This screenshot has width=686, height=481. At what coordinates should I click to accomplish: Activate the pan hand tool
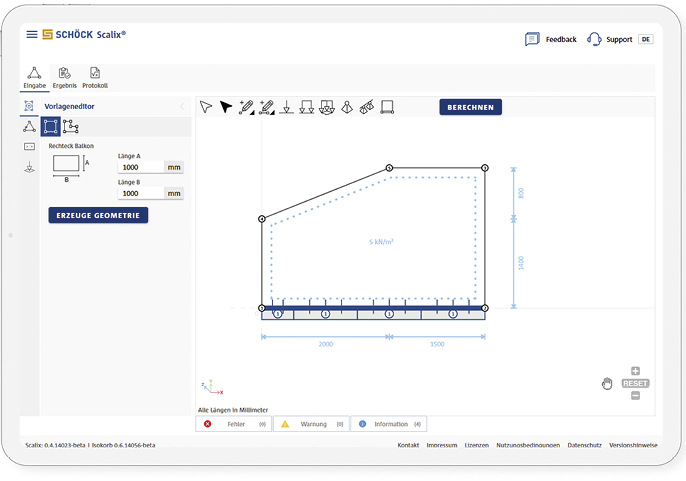(606, 383)
